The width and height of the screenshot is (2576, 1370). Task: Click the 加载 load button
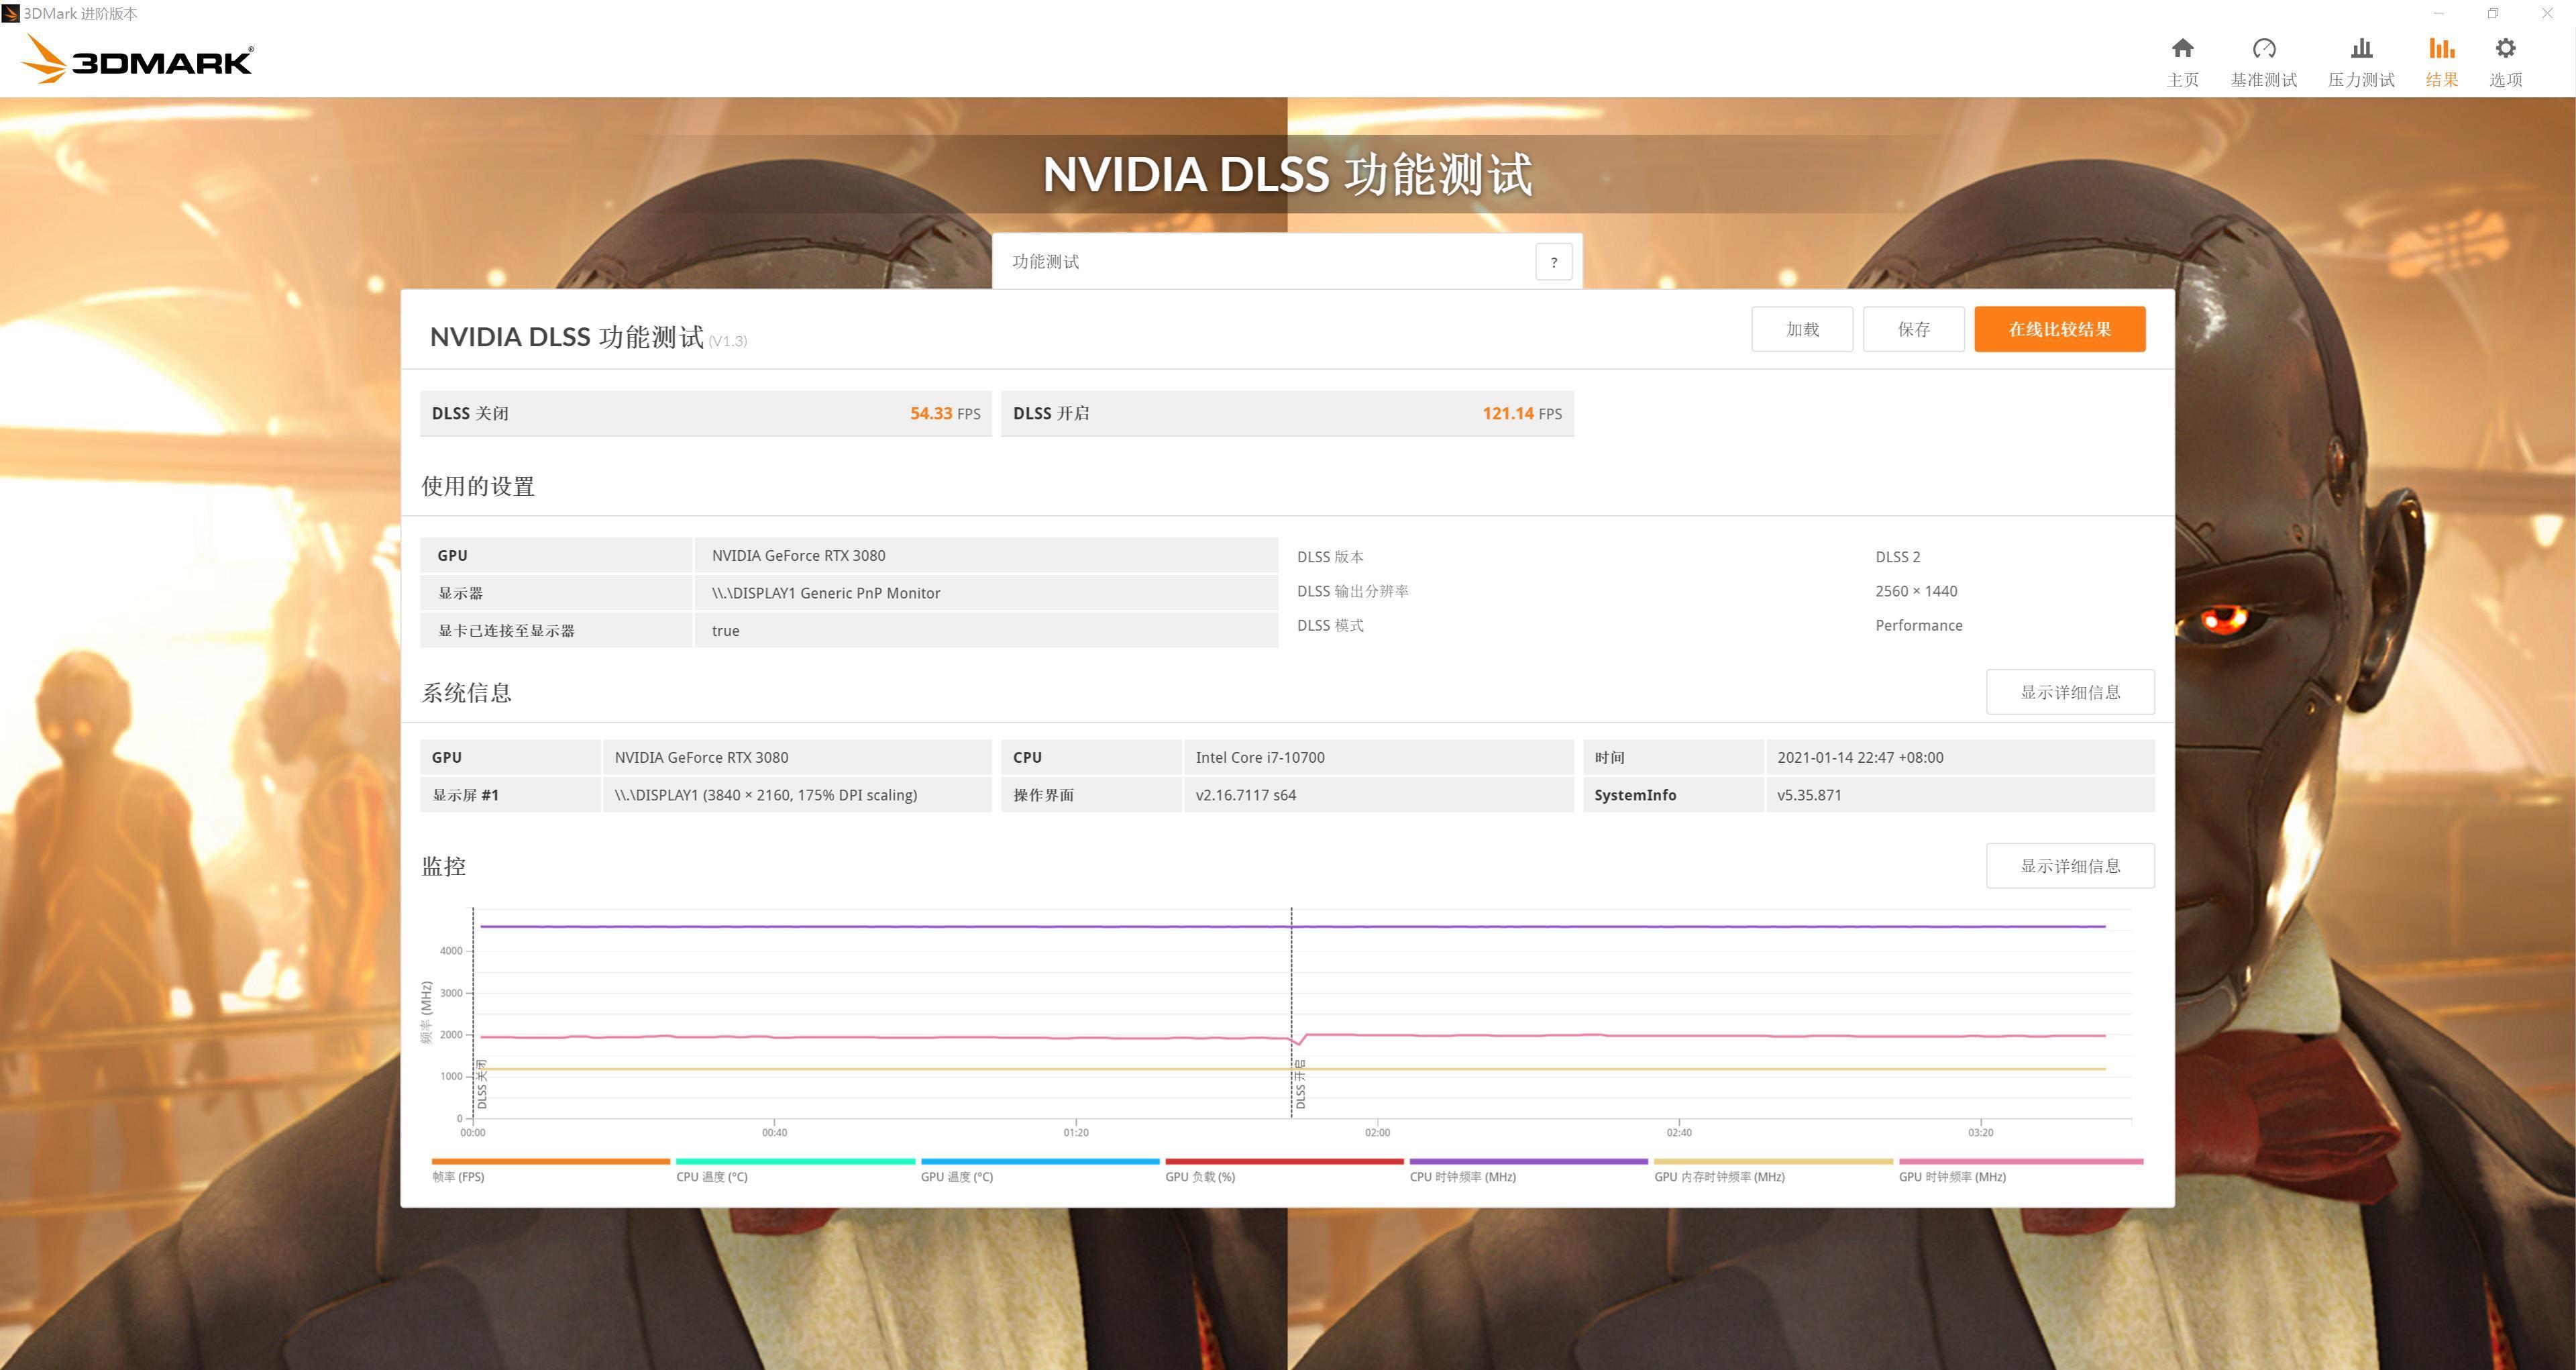pos(1802,329)
